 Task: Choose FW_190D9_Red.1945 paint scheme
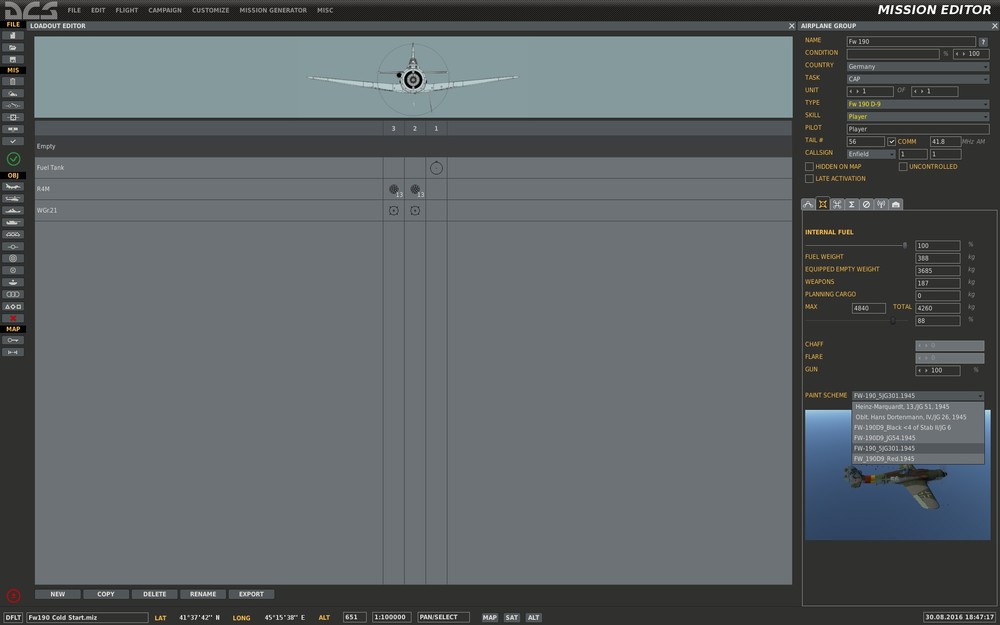(918, 459)
